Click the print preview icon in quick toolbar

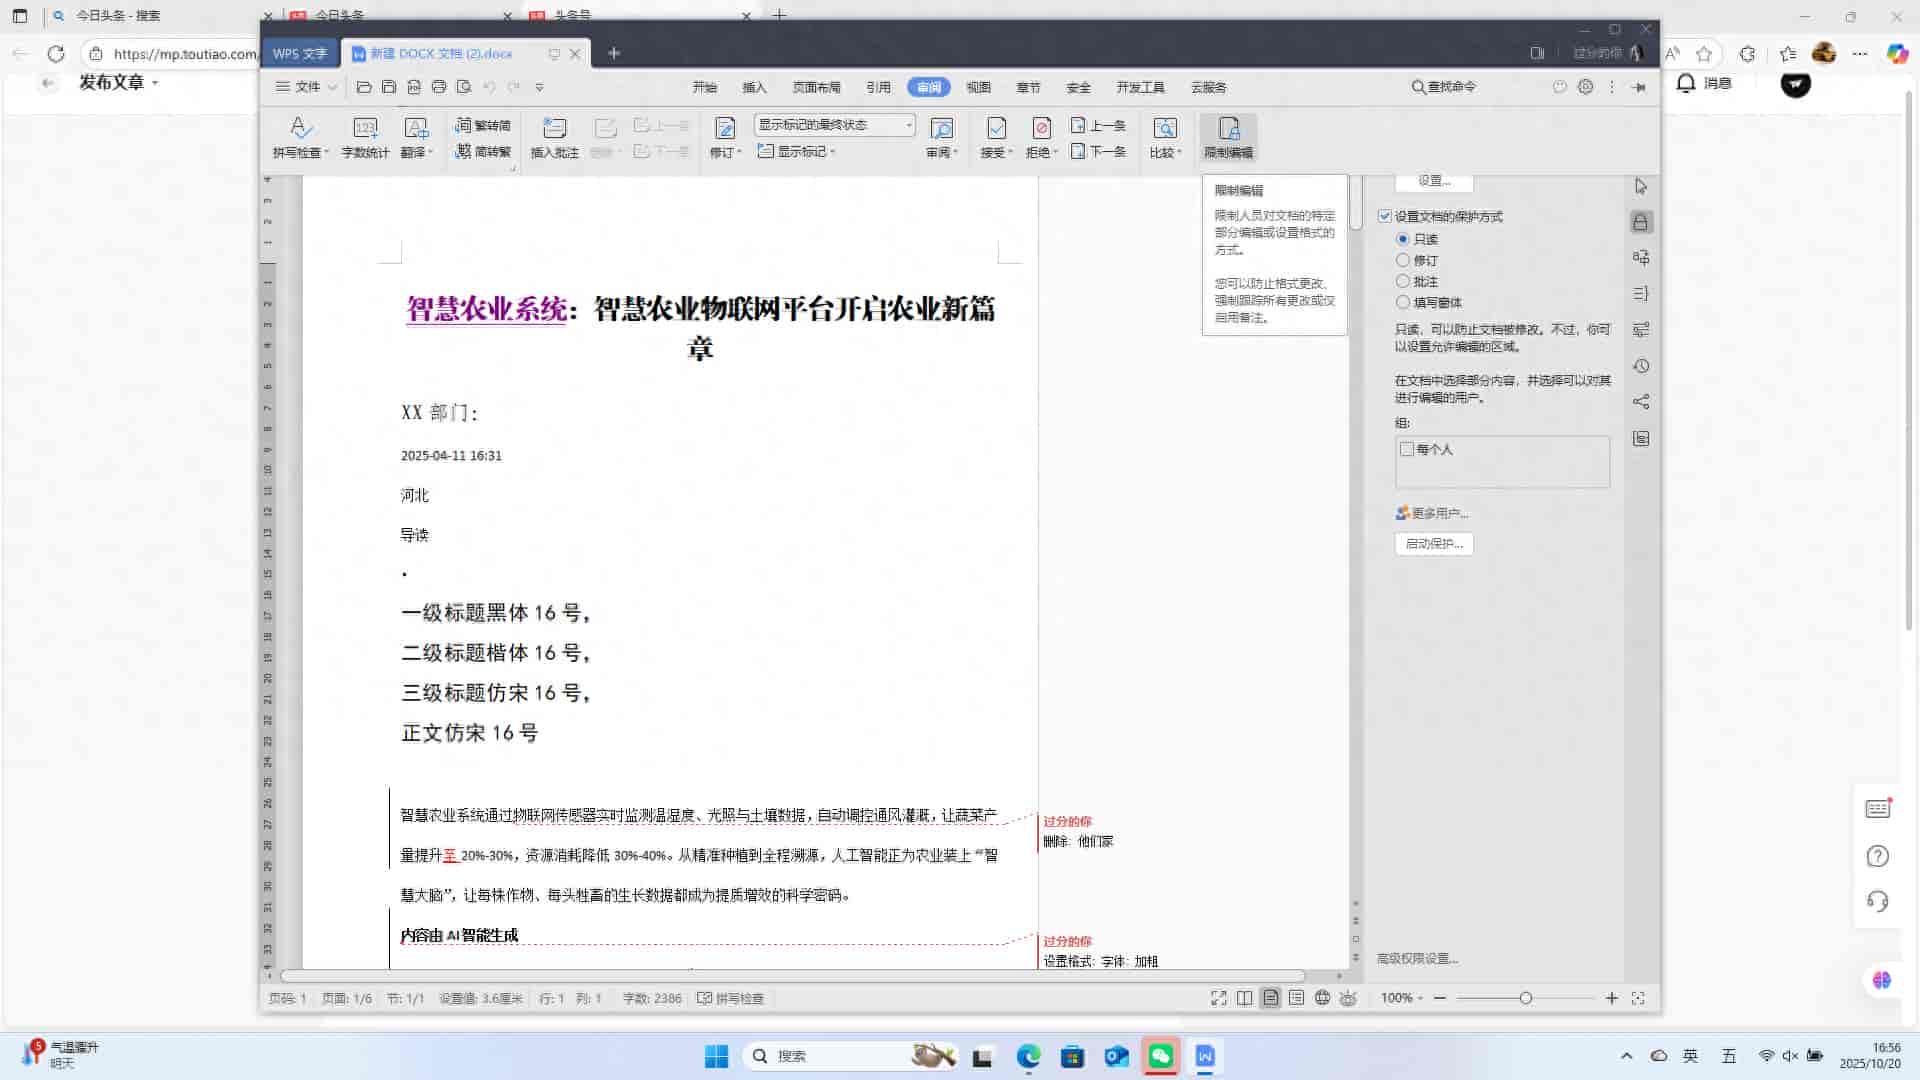click(463, 87)
